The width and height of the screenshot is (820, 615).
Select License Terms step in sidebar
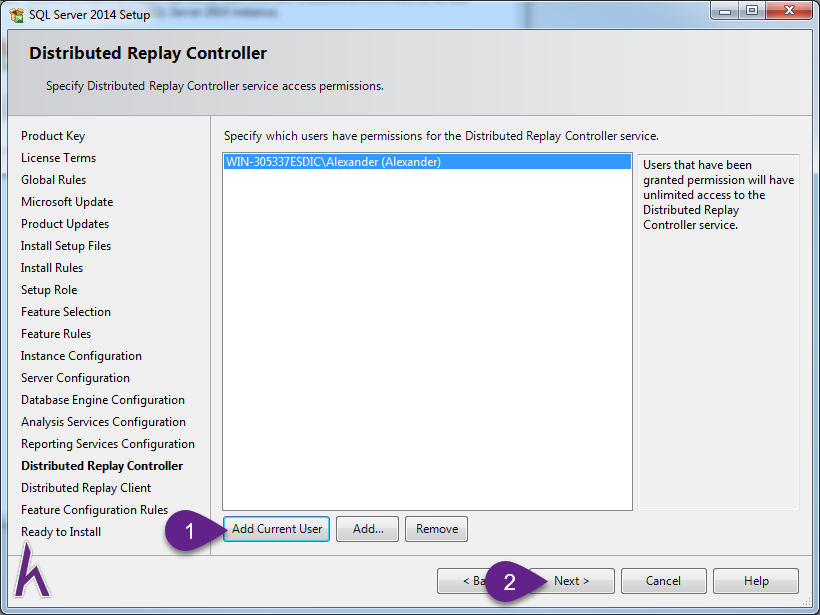click(59, 158)
